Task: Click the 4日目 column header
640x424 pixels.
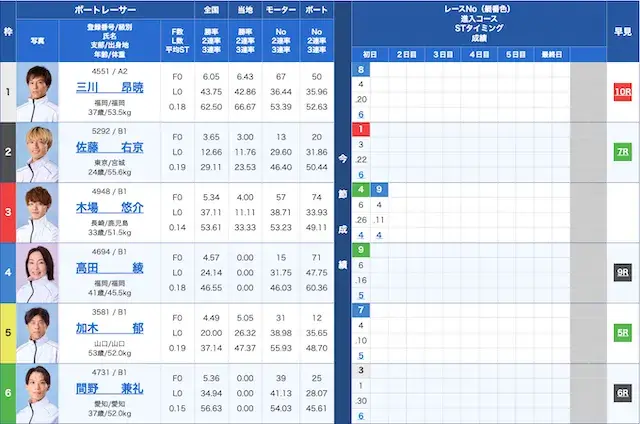Action: point(479,54)
